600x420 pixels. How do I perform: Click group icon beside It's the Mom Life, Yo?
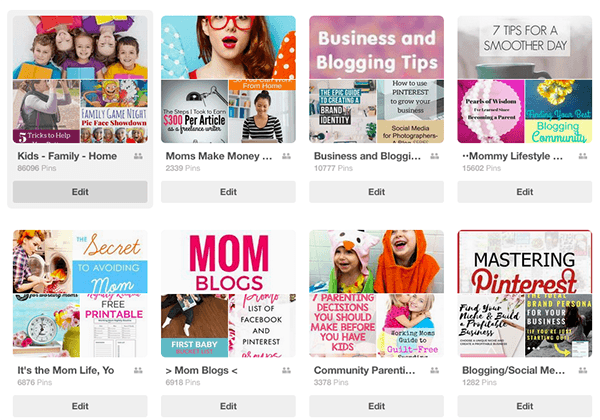[138, 370]
